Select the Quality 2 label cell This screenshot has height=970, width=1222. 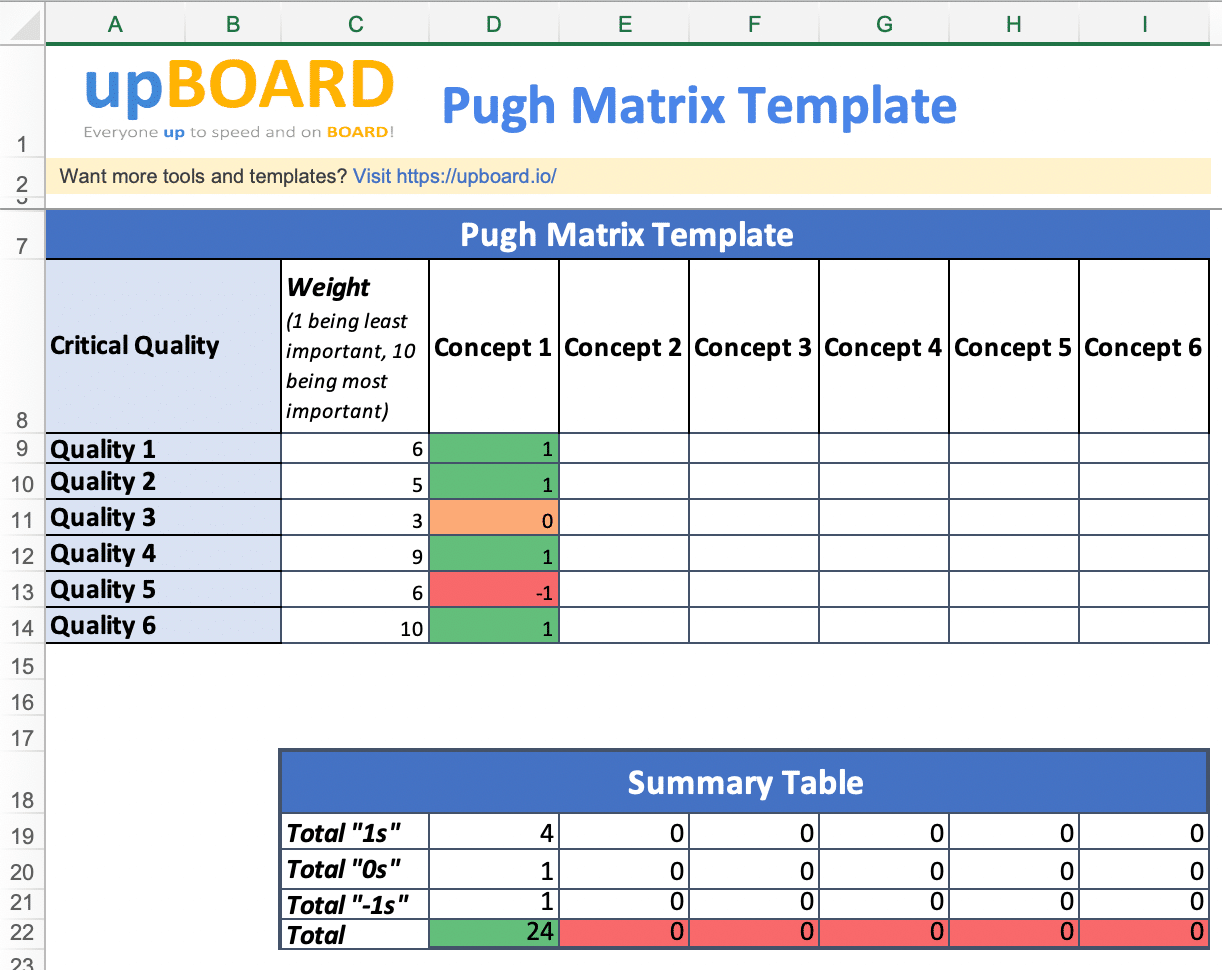164,481
